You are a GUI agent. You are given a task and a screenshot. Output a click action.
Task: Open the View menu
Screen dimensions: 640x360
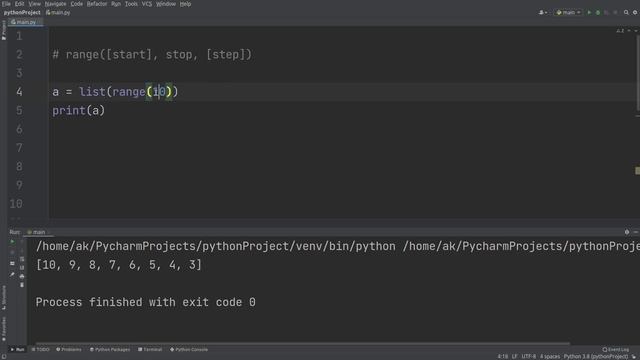tap(34, 4)
